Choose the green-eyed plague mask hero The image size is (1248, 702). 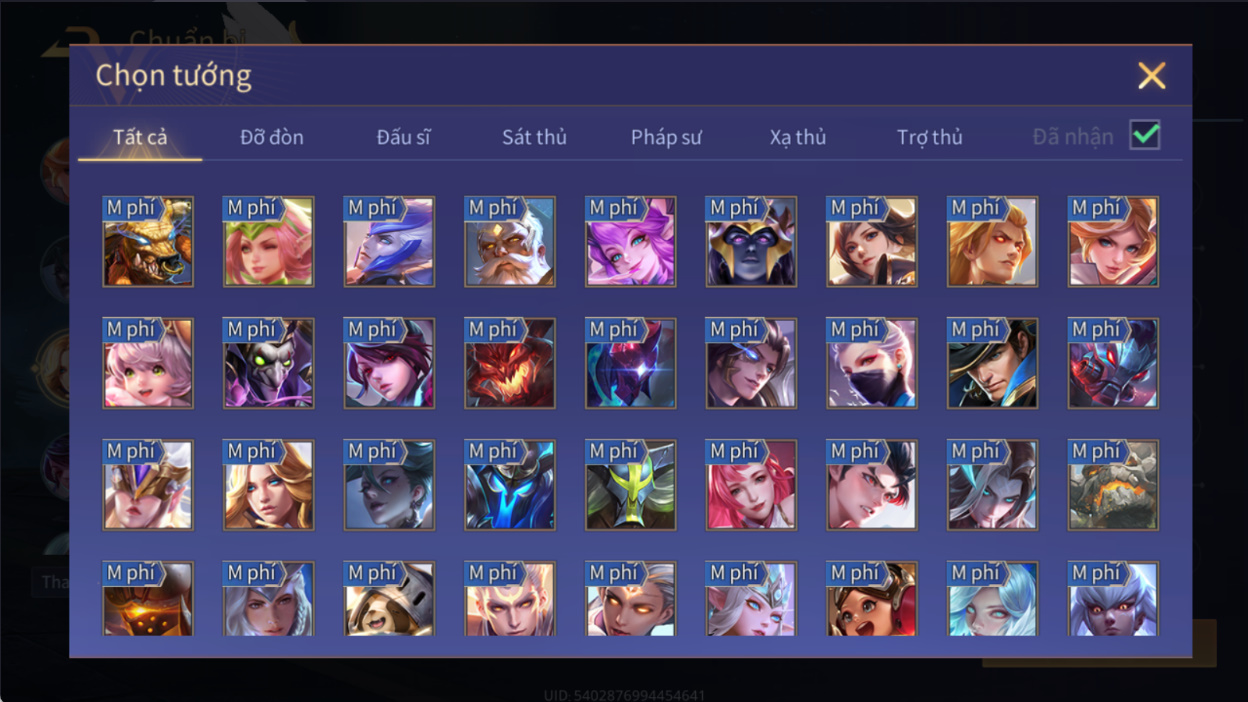[x=268, y=364]
